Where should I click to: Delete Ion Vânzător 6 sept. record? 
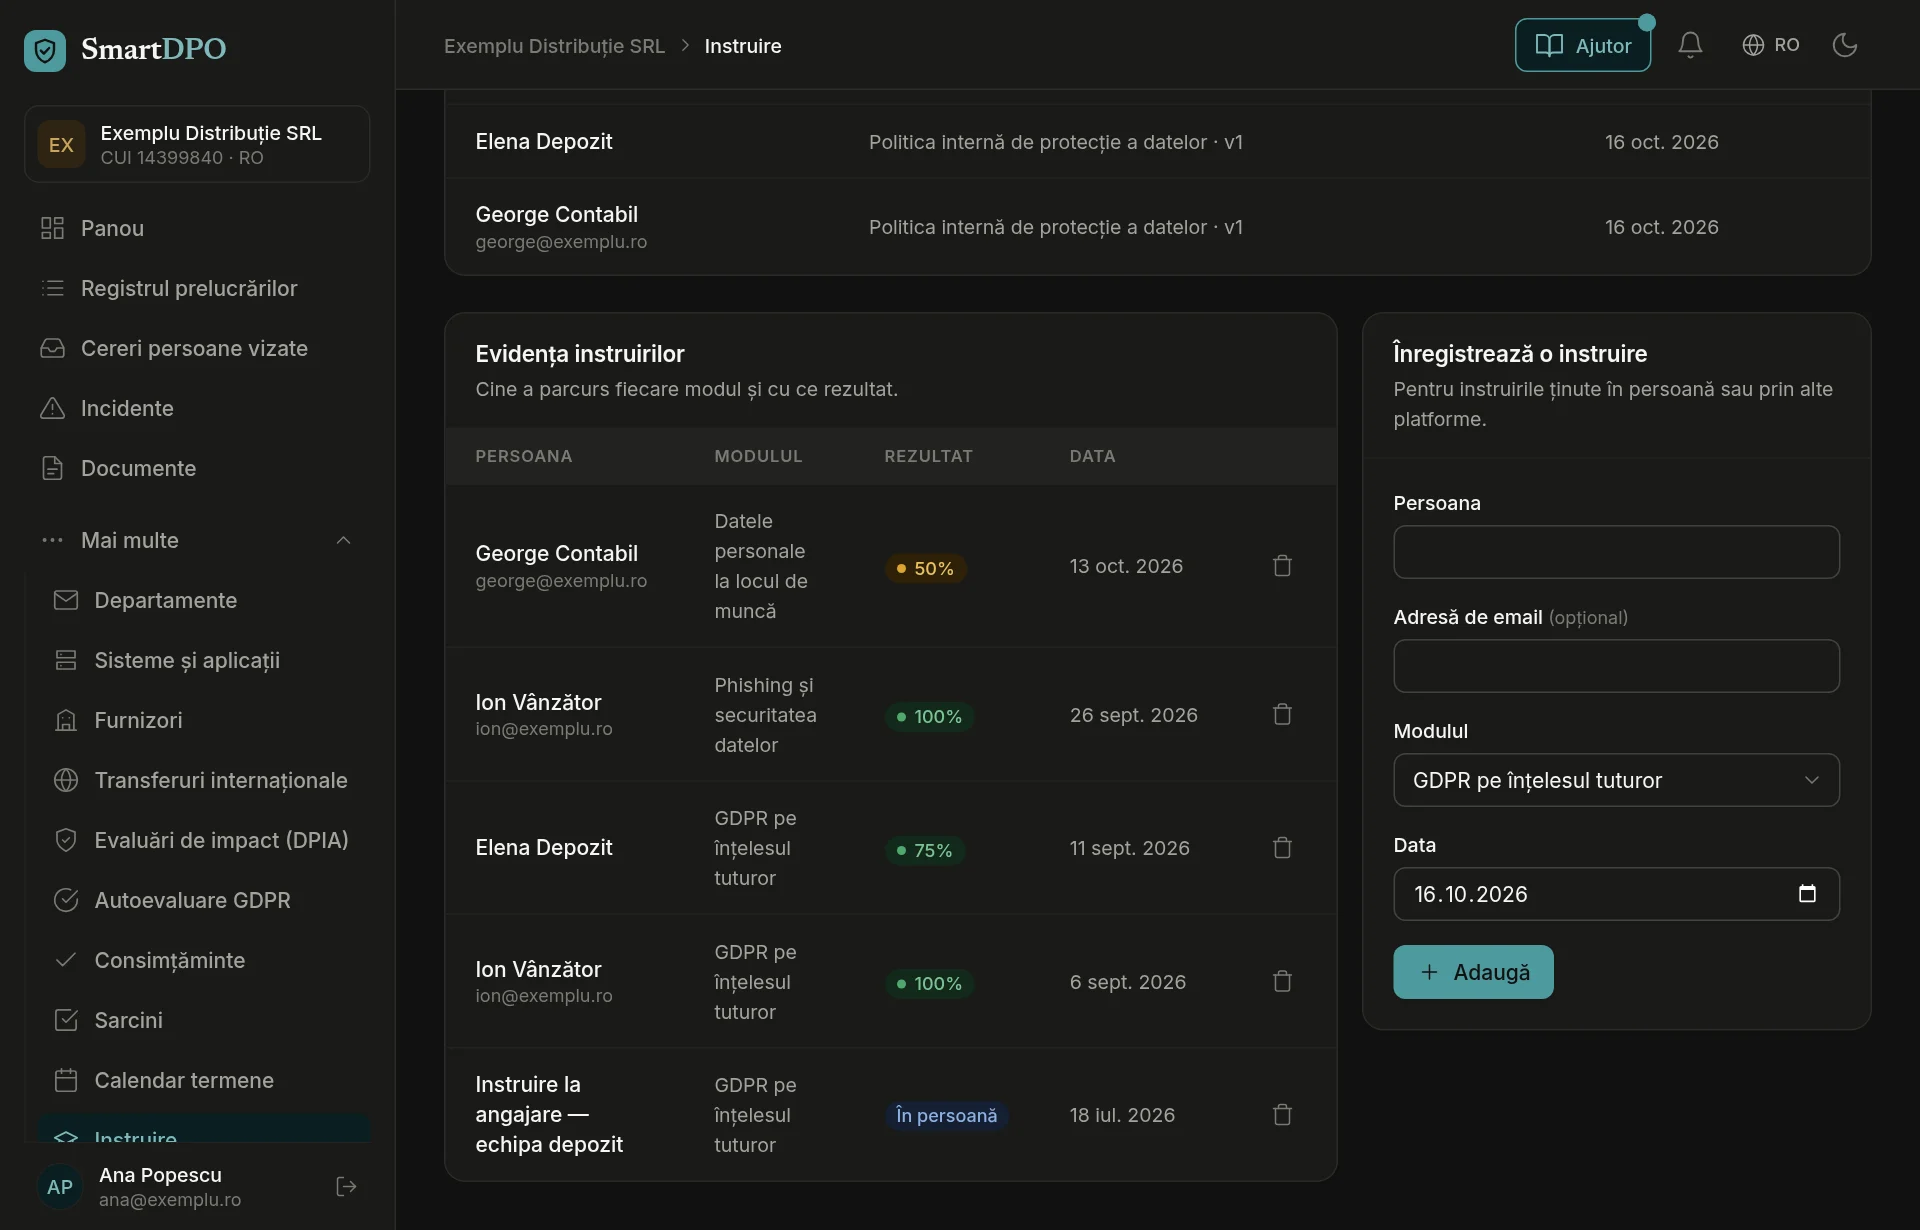coord(1282,981)
